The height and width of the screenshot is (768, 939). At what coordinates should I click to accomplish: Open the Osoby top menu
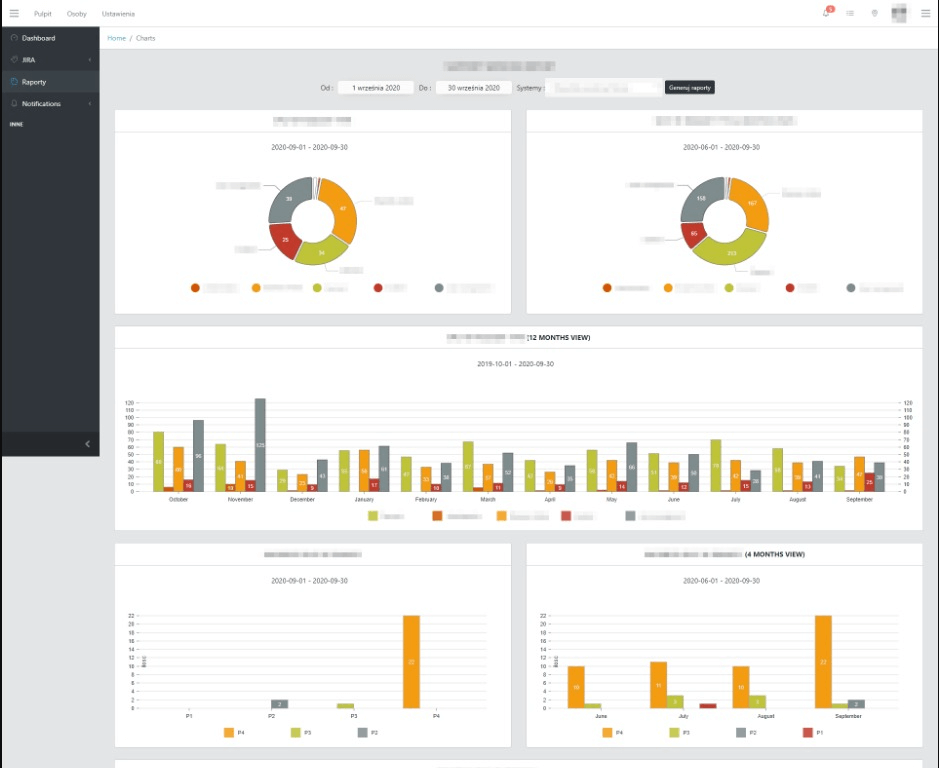coord(77,13)
